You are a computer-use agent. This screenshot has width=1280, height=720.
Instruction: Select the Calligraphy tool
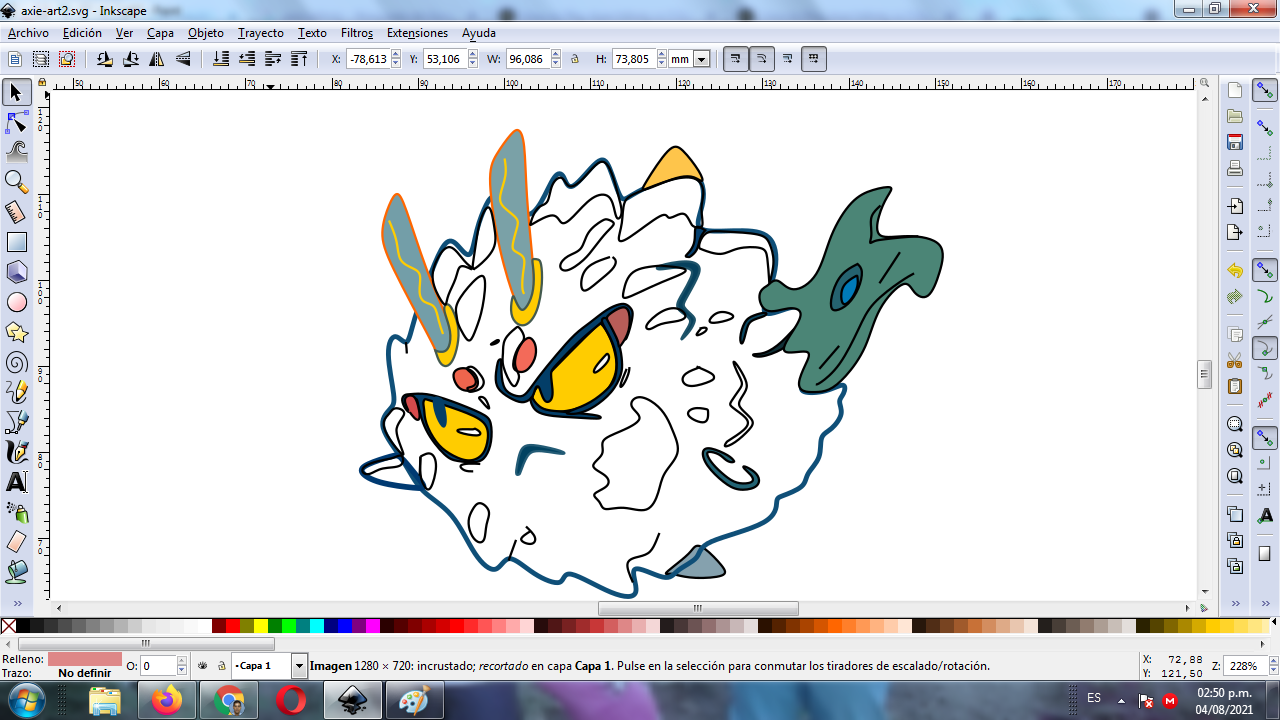[16, 452]
